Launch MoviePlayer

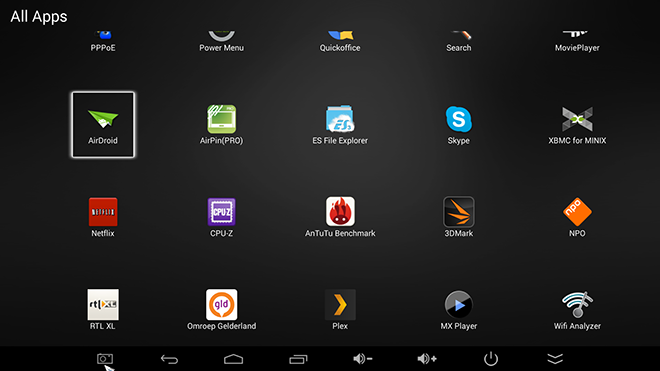(577, 42)
